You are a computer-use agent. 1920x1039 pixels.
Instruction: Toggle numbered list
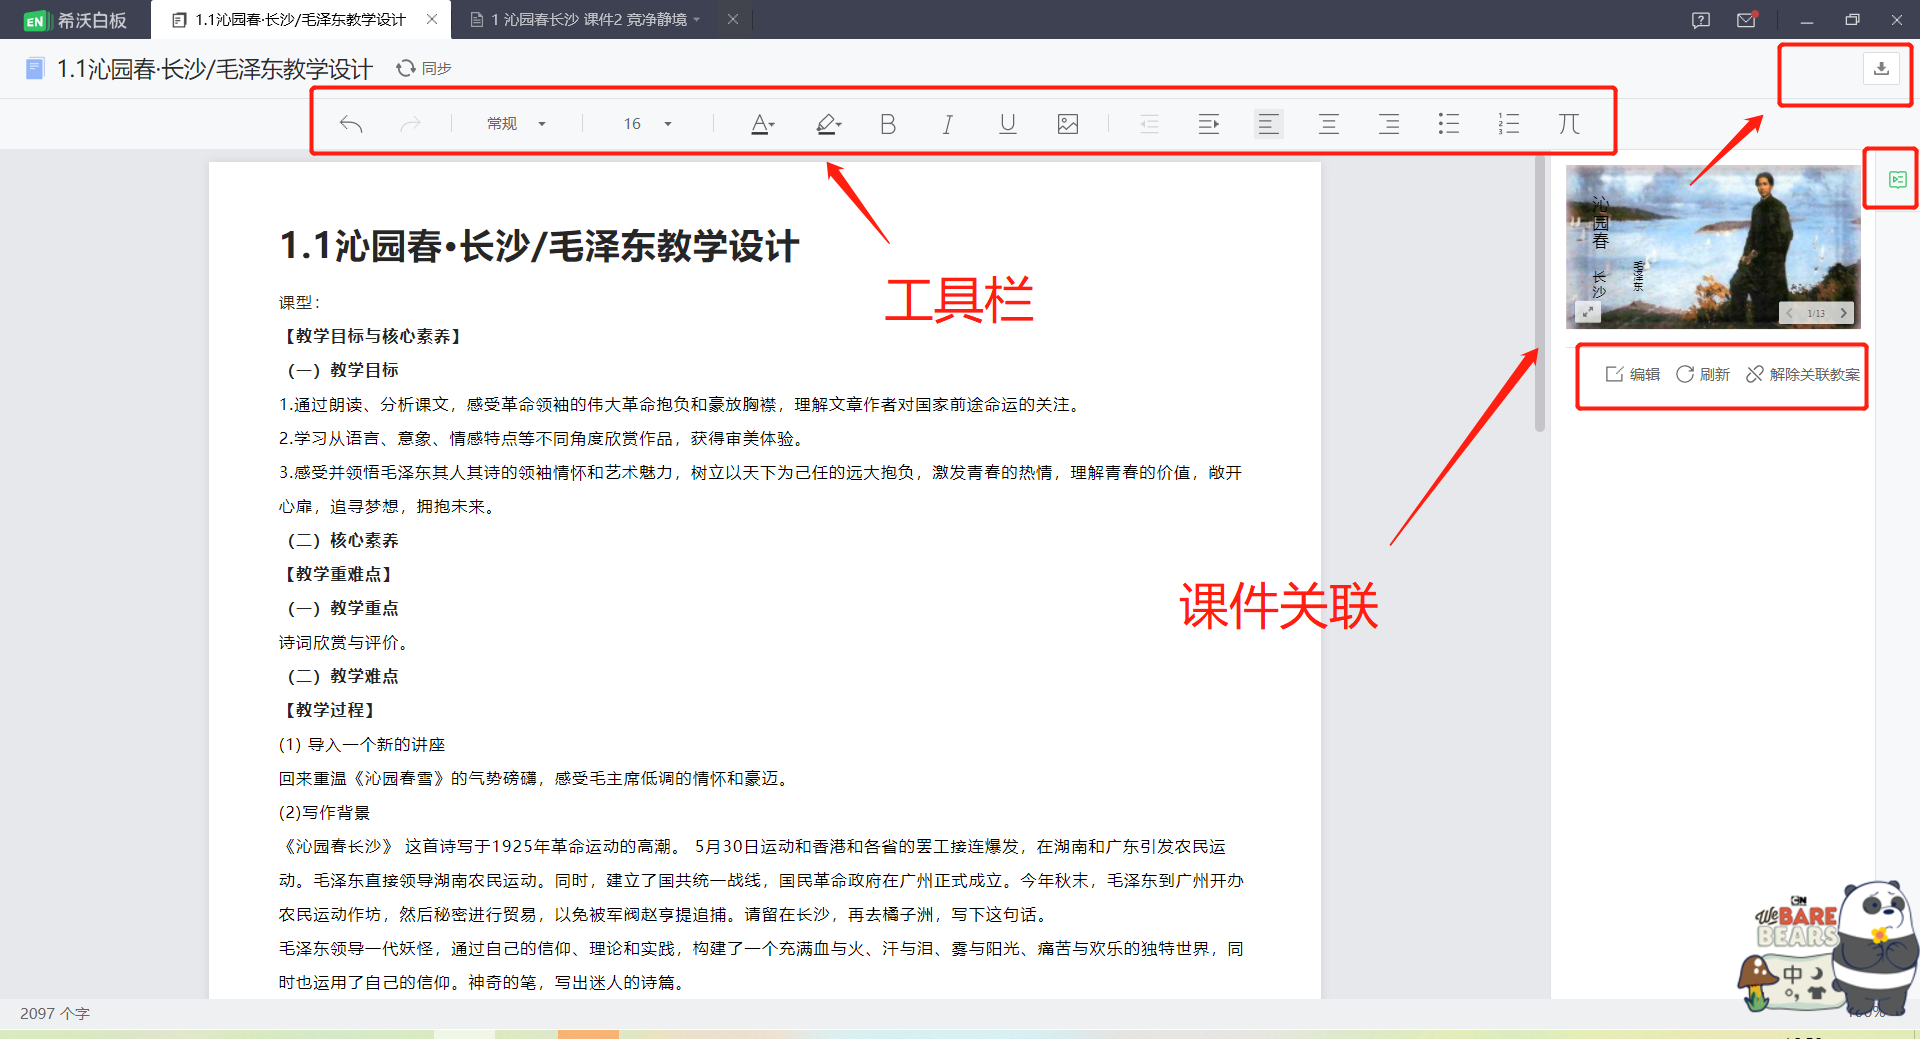(x=1509, y=124)
